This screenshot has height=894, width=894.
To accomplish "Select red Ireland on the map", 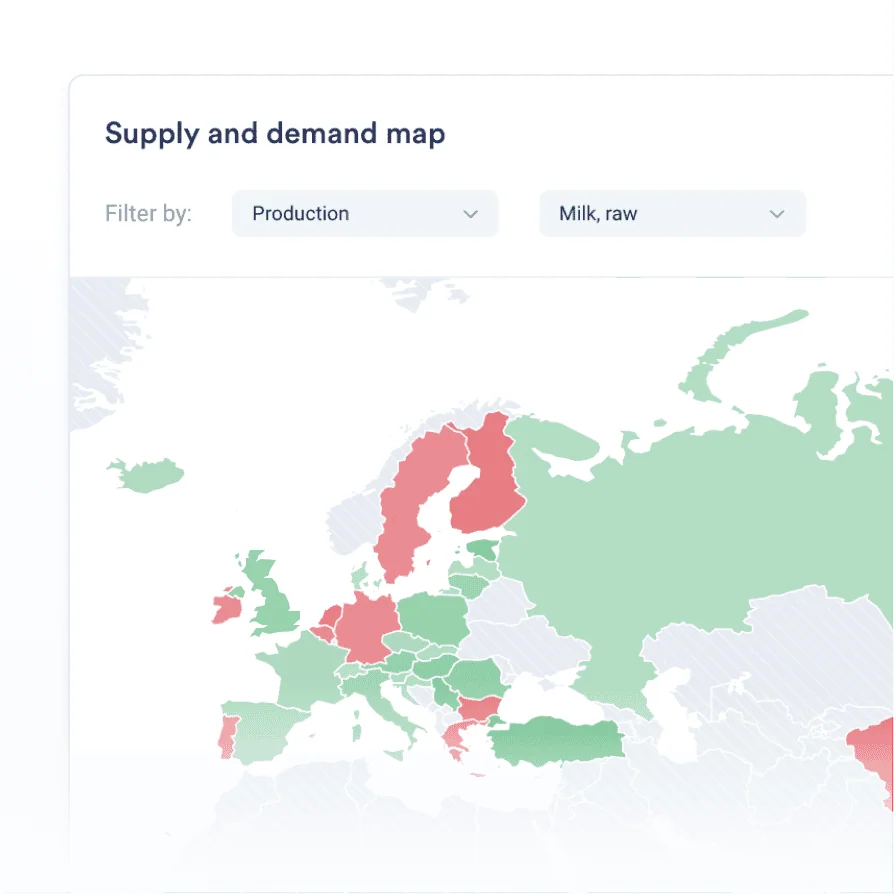I will 226,607.
